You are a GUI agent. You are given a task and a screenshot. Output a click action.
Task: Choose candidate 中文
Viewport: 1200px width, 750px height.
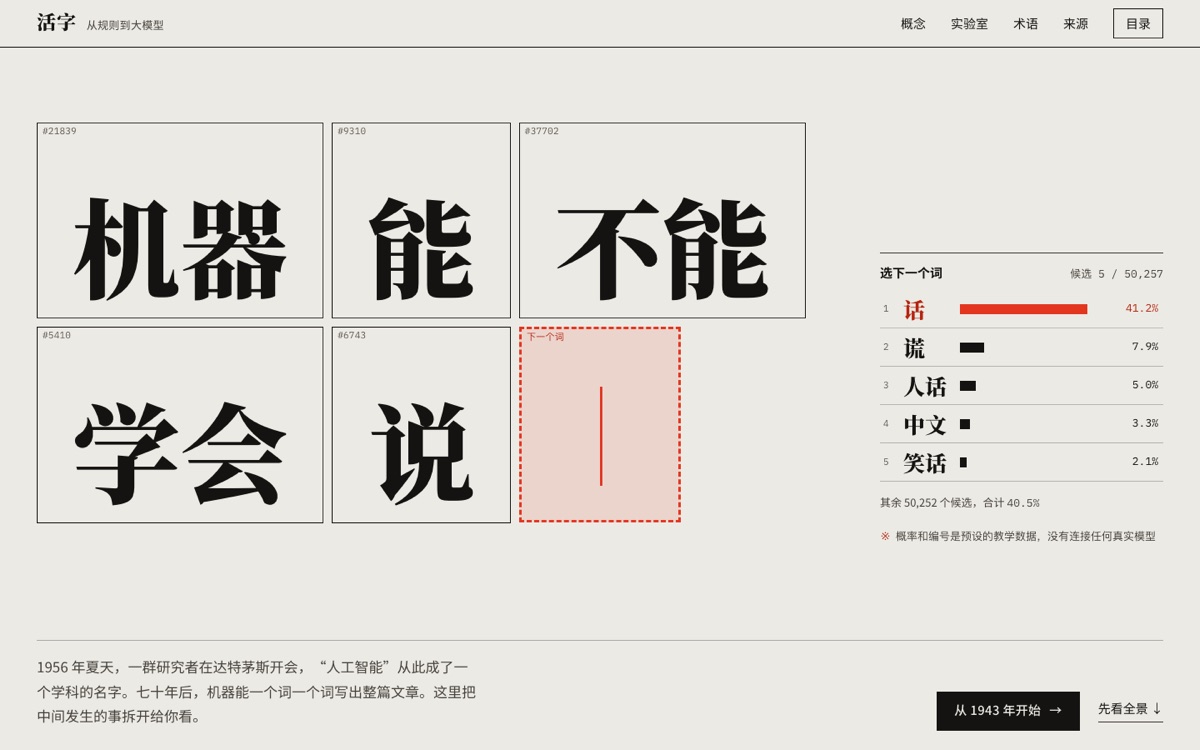1021,424
